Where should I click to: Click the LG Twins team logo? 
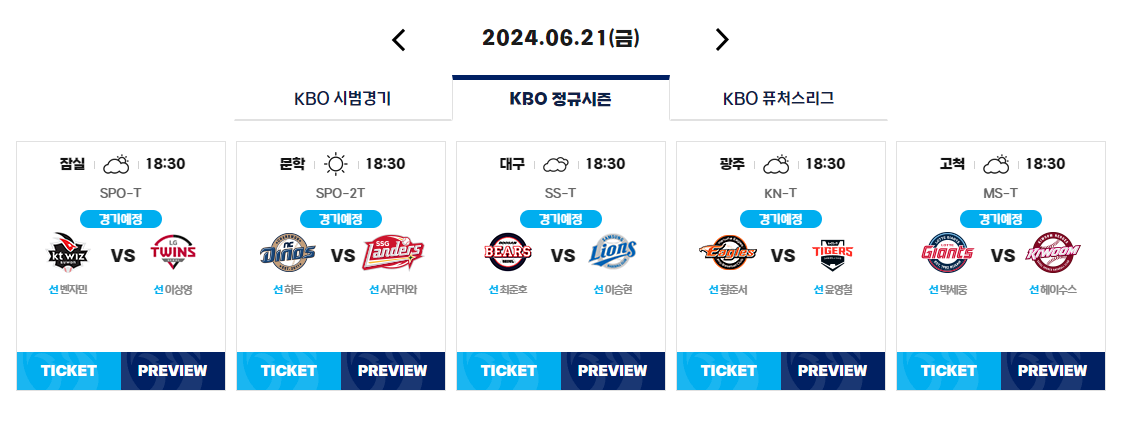(x=173, y=252)
